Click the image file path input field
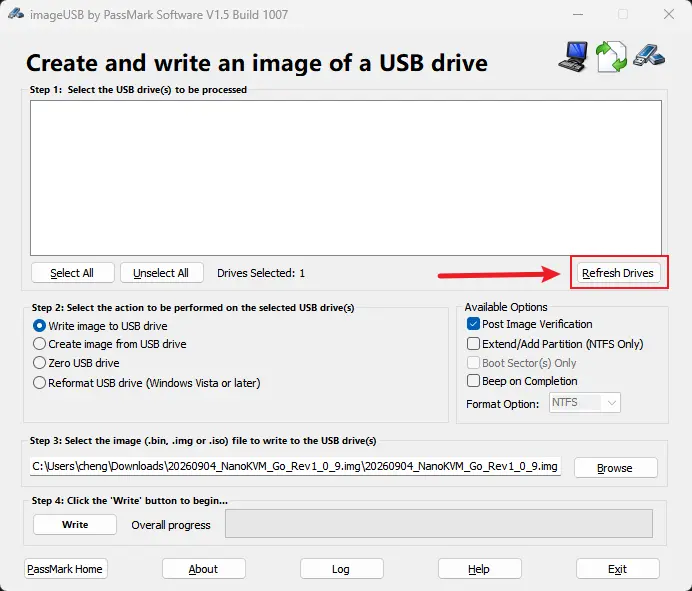Screen dimensions: 692x591 [x=295, y=467]
